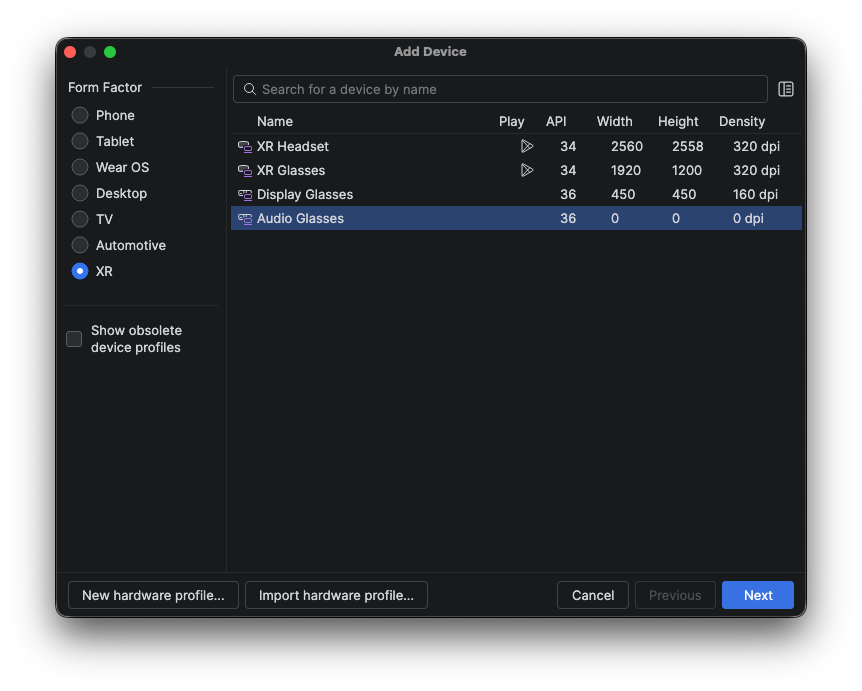862x691 pixels.
Task: Toggle the device details panel icon
Action: point(786,89)
